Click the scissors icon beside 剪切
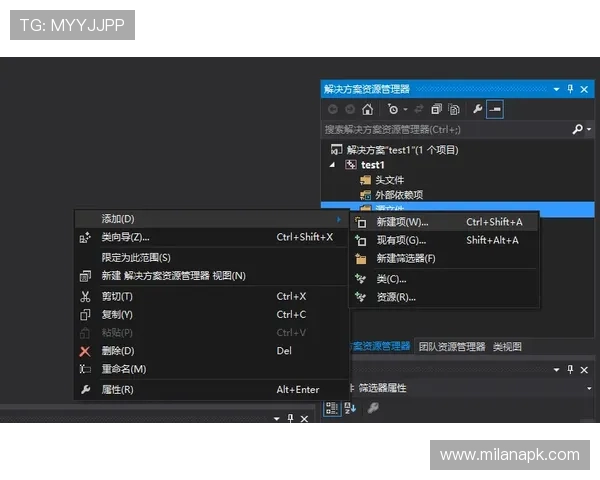This screenshot has height=480, width=600. point(85,297)
